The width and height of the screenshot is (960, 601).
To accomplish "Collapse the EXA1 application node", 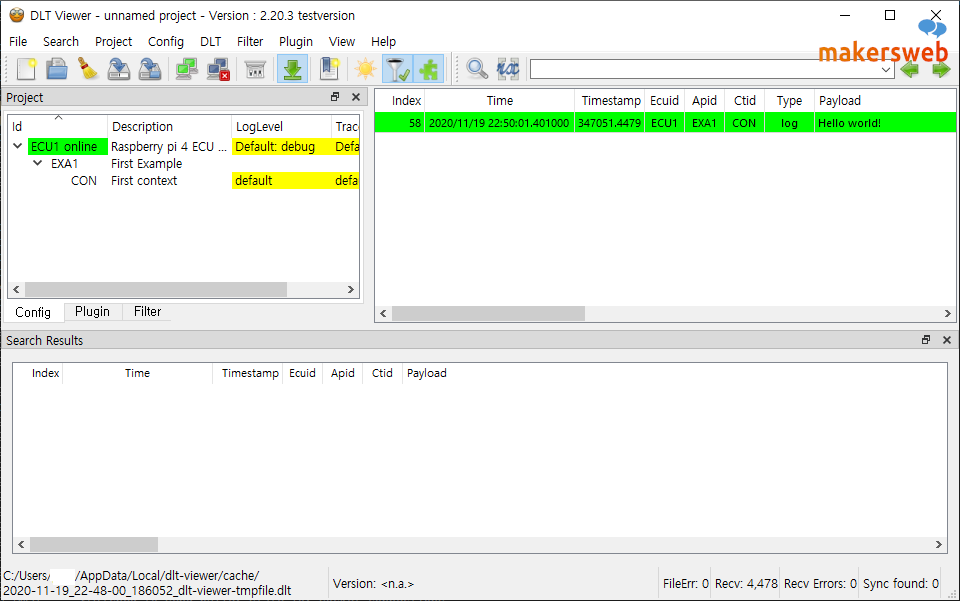I will (36, 163).
